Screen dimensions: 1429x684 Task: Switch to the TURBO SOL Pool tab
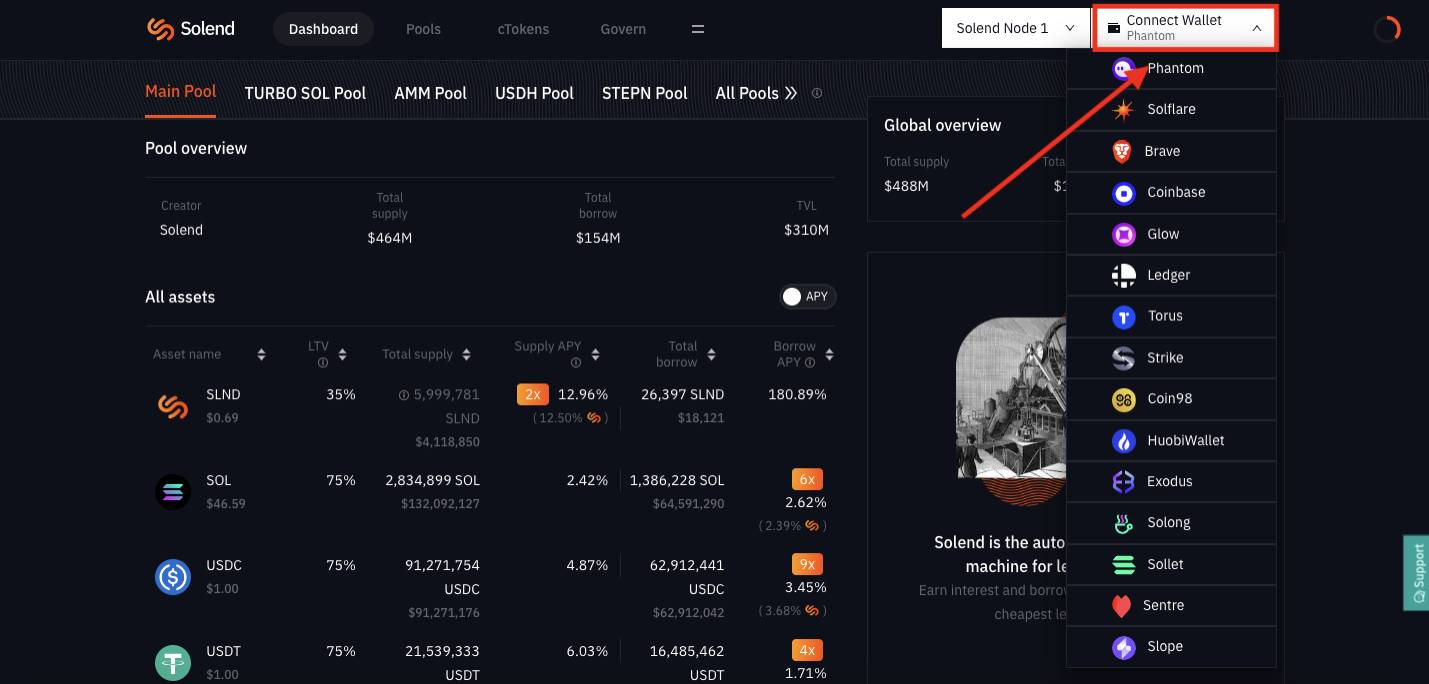(305, 93)
